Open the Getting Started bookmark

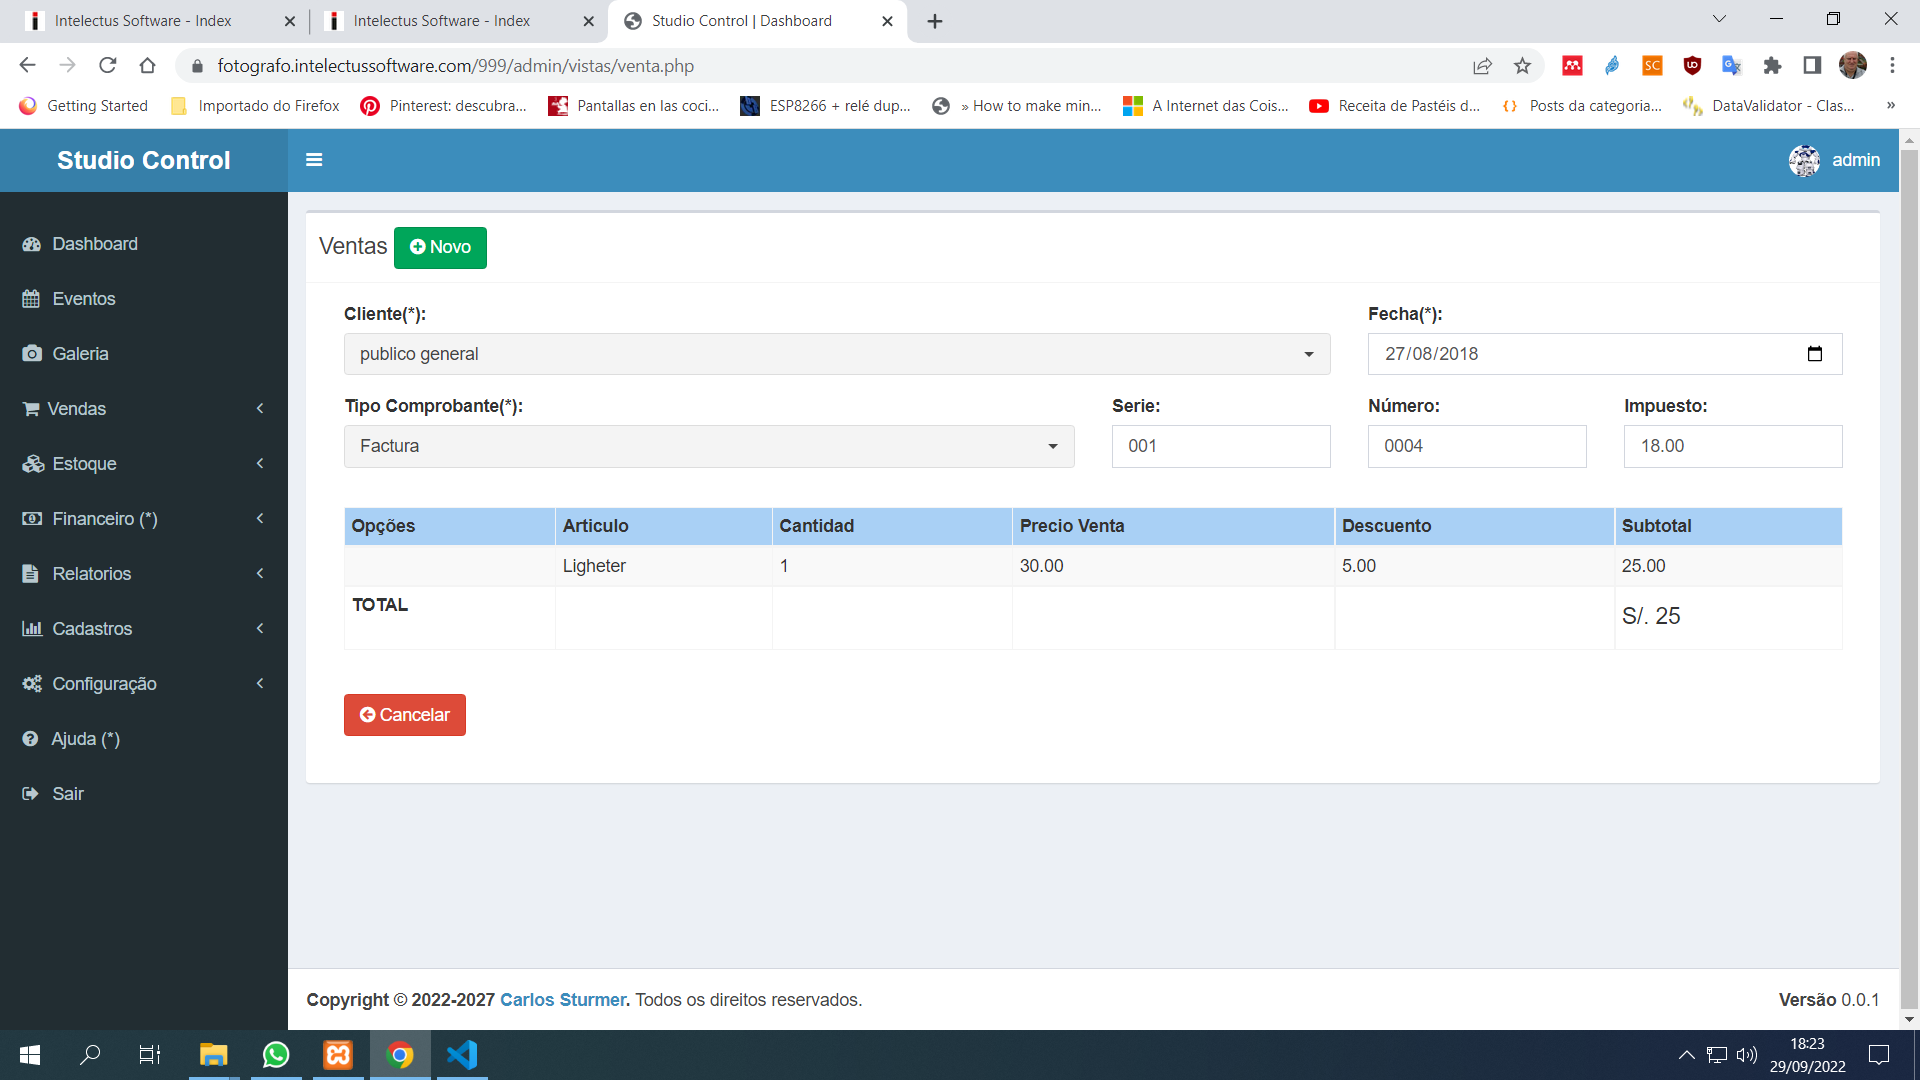(84, 106)
